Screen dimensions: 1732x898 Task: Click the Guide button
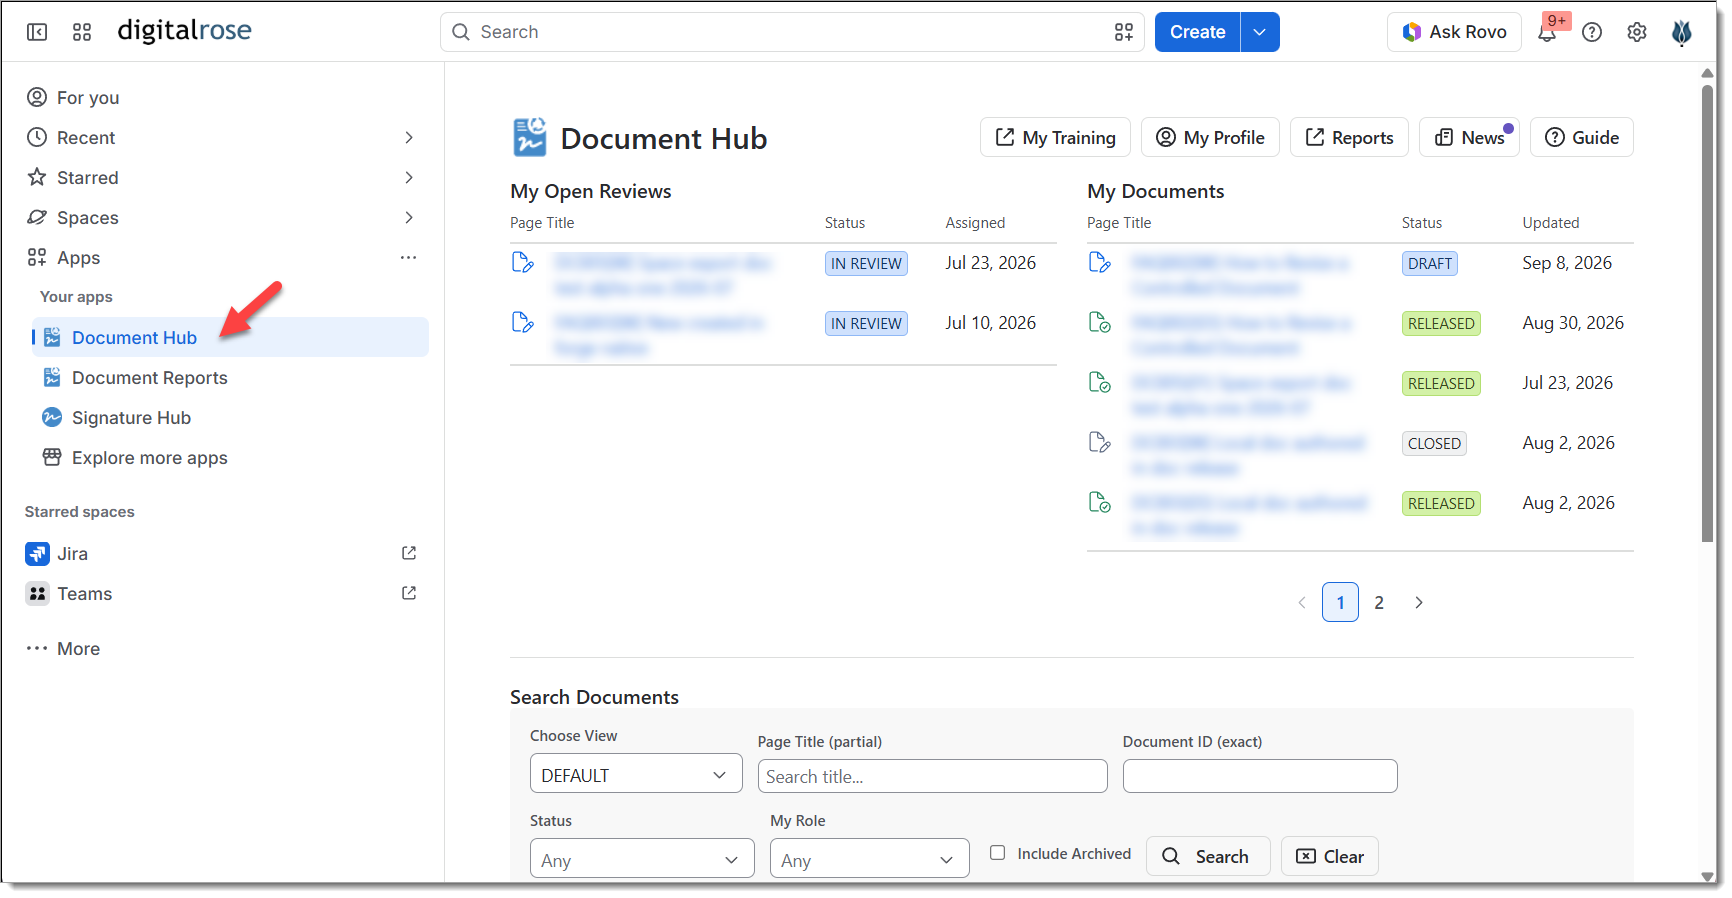pyautogui.click(x=1581, y=137)
